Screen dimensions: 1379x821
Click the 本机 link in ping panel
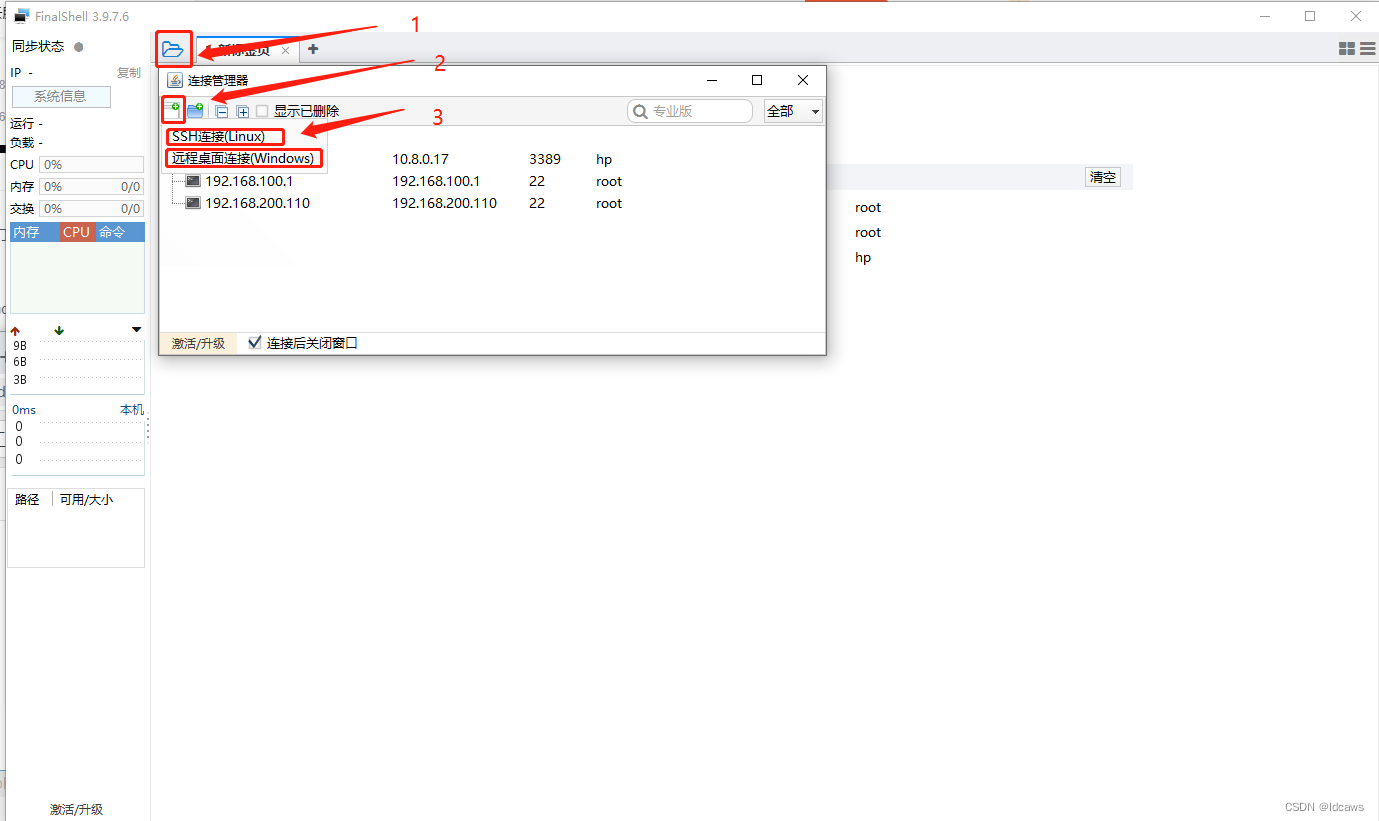(132, 410)
